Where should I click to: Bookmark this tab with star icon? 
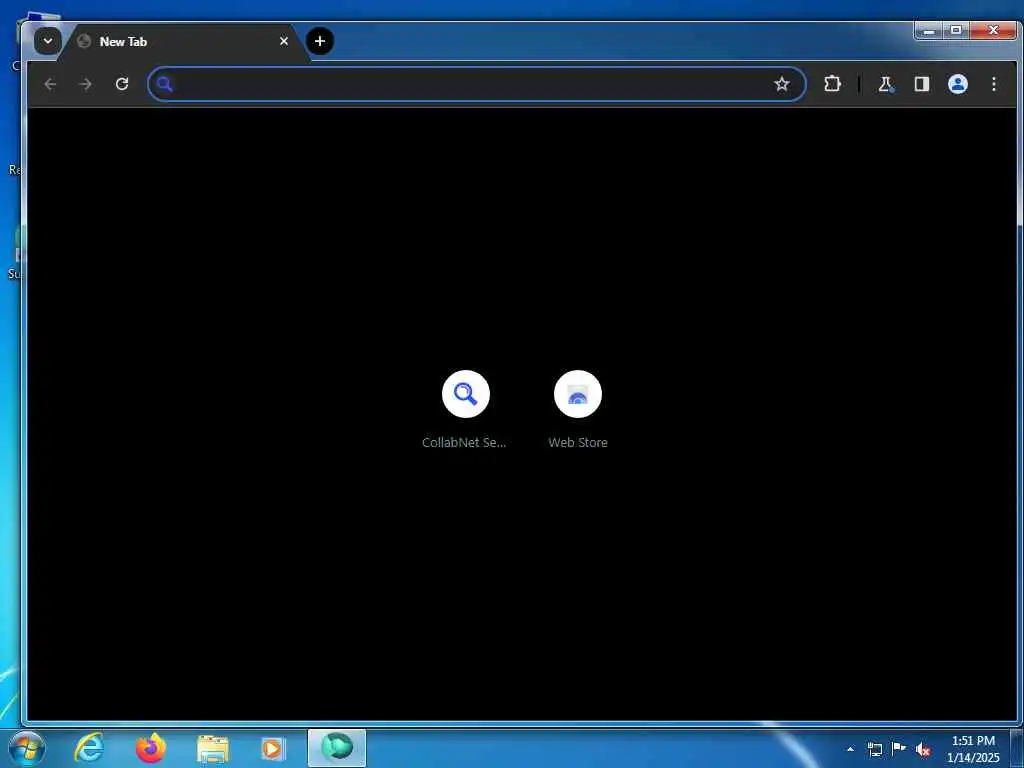pos(782,84)
